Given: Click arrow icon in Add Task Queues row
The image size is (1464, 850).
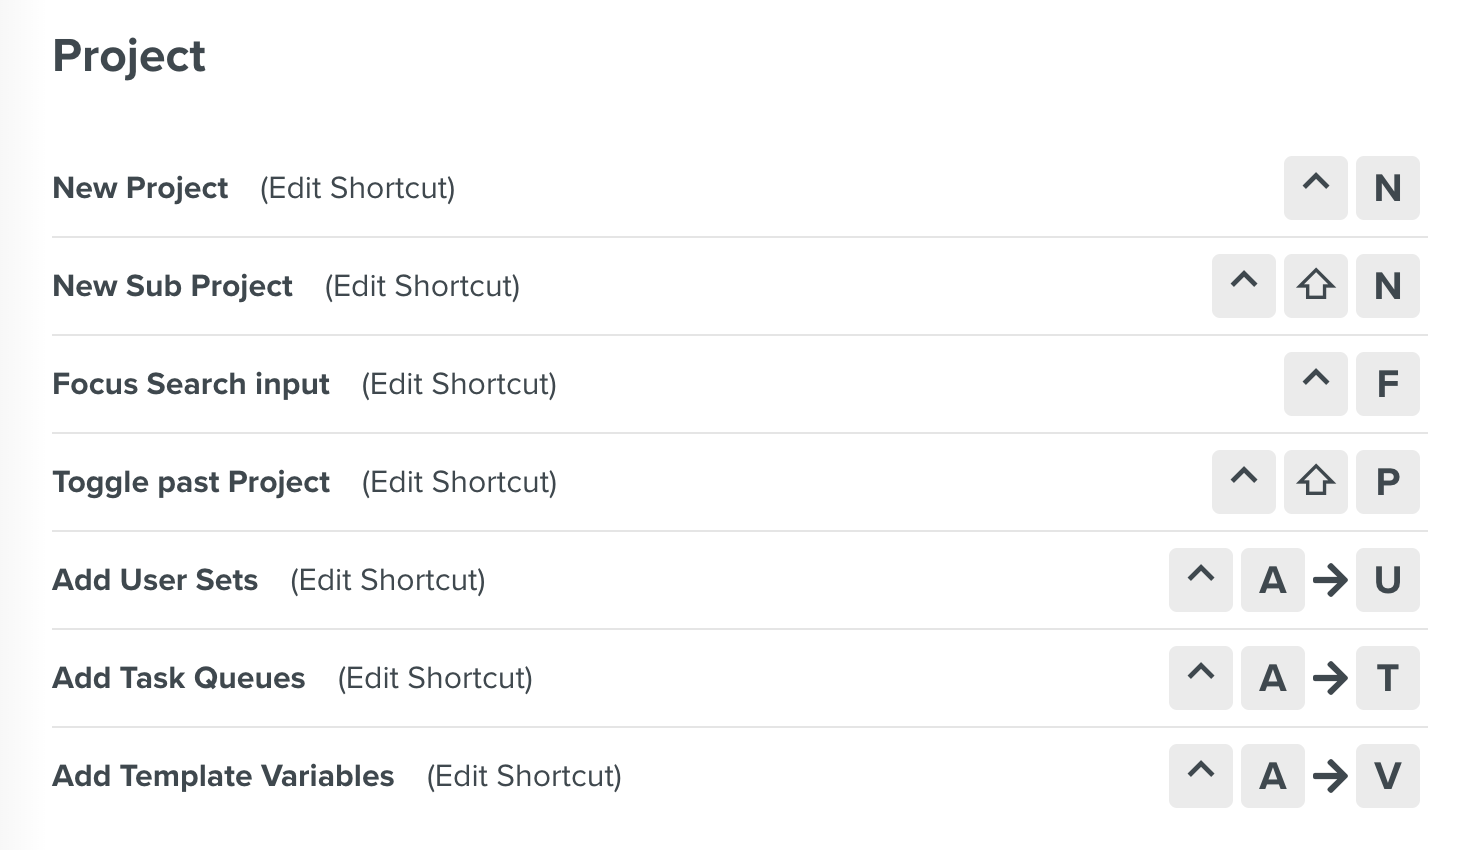Looking at the screenshot, I should (x=1330, y=678).
